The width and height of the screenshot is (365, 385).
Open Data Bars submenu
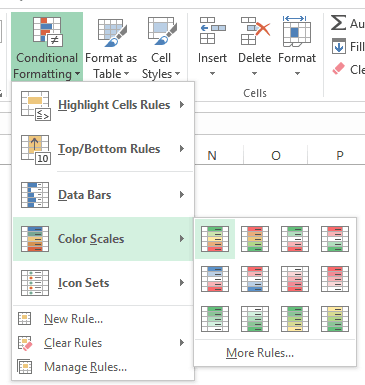(103, 195)
